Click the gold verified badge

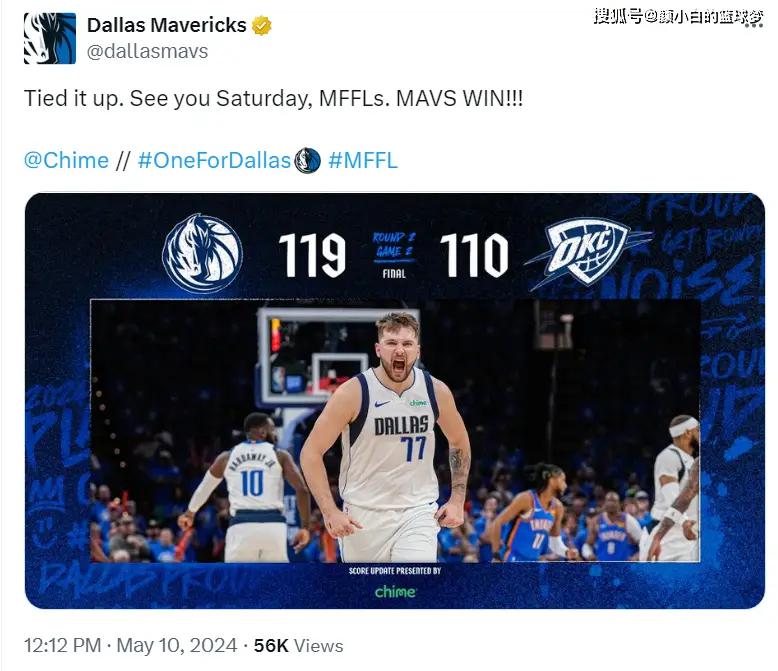pyautogui.click(x=261, y=25)
